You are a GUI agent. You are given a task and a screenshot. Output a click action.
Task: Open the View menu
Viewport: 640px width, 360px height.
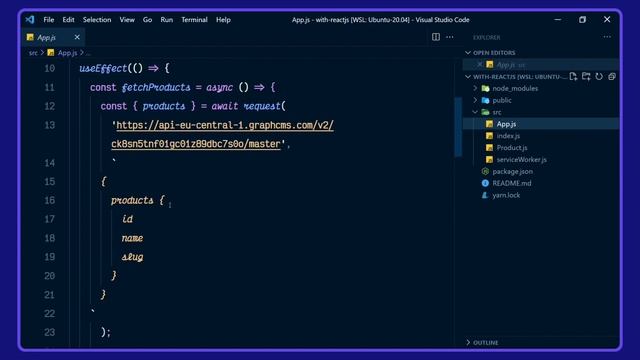[127, 20]
